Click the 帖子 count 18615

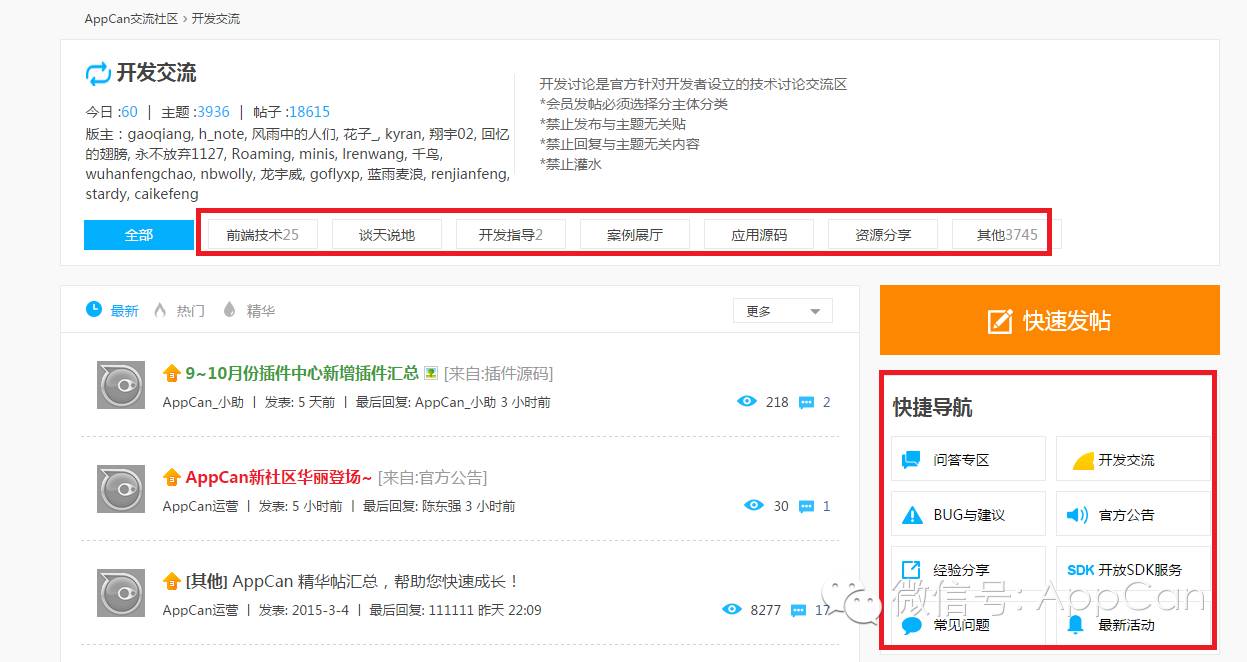coord(309,112)
